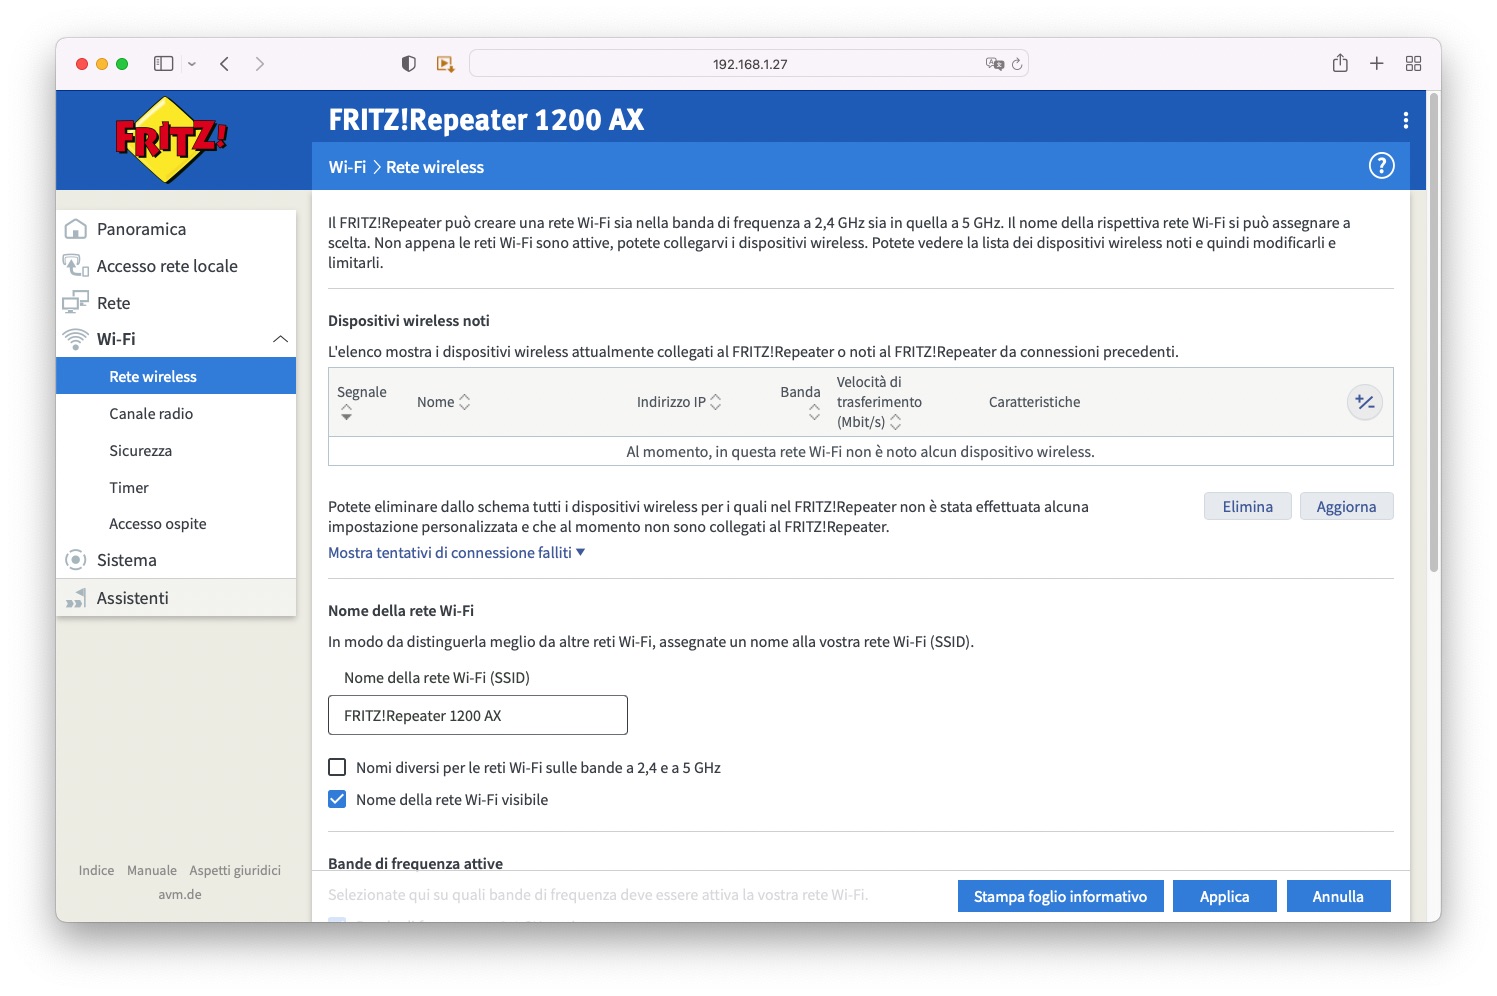
Task: Open the Sistema menu item label
Action: click(127, 560)
